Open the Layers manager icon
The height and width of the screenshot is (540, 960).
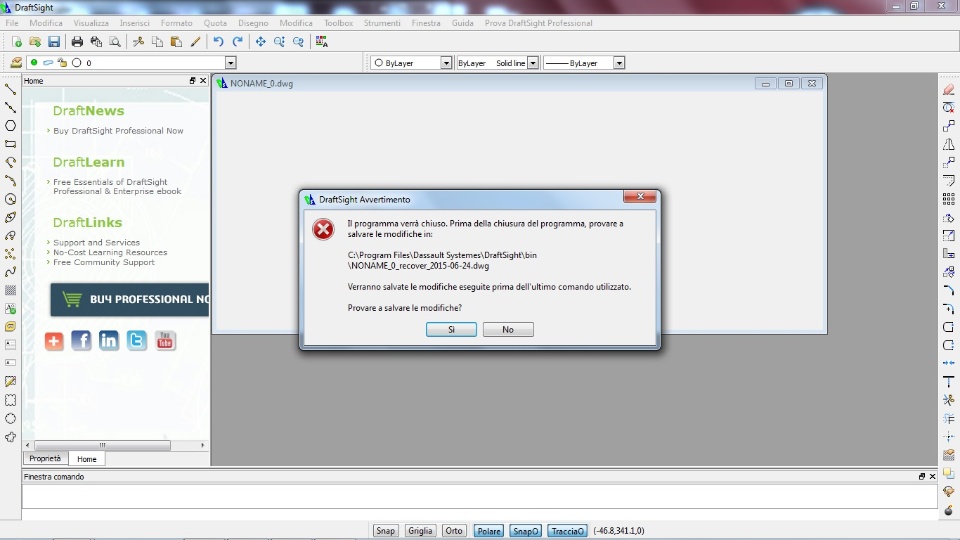(x=16, y=62)
